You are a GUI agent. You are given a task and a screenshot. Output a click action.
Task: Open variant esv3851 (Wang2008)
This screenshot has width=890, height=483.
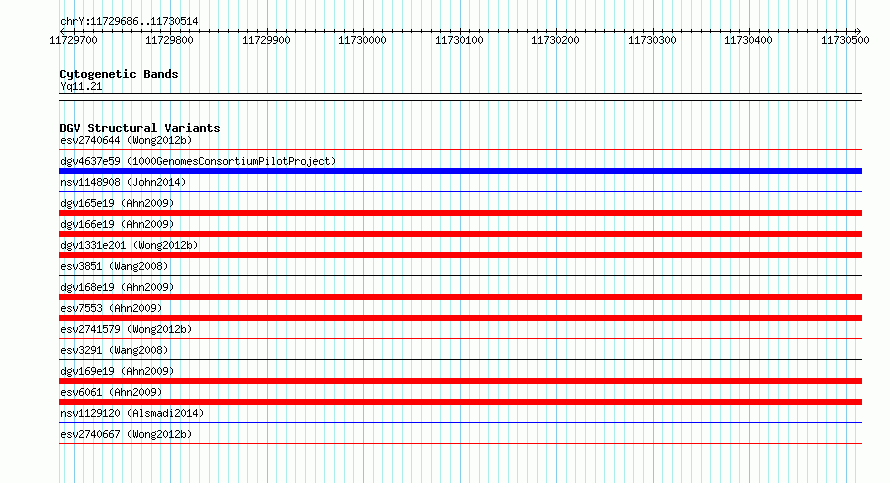click(114, 266)
